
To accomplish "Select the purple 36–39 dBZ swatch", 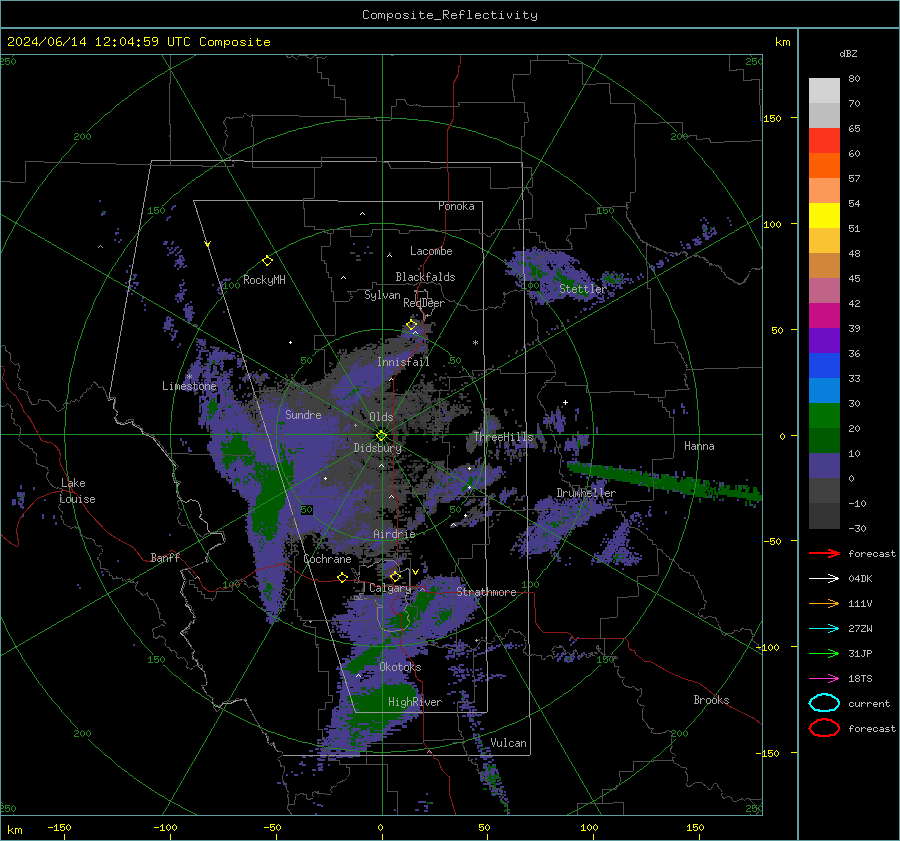I will click(x=824, y=340).
